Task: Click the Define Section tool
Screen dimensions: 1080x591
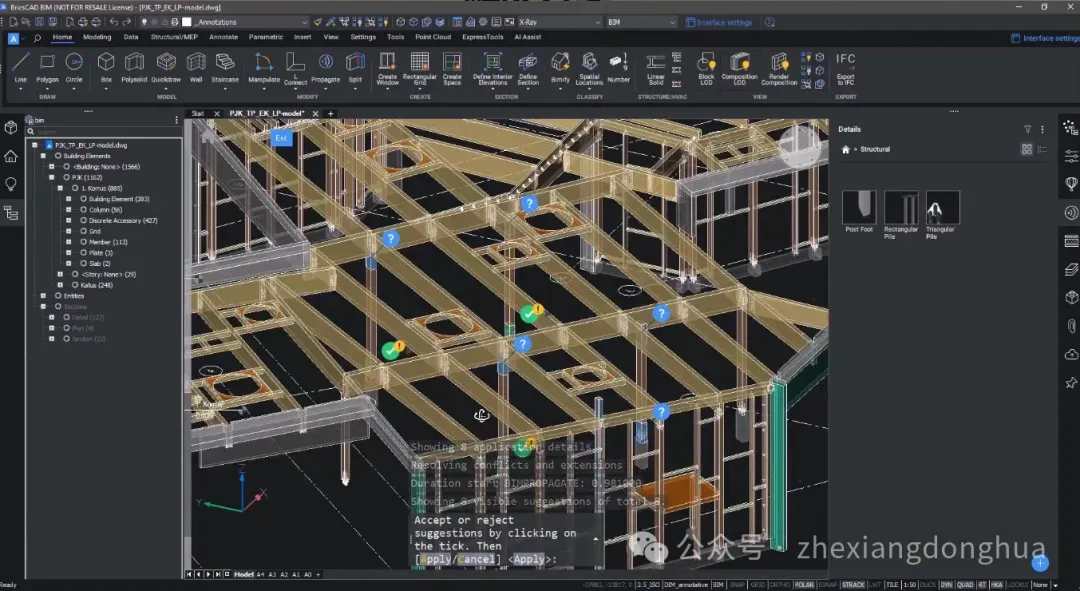Action: tap(528, 69)
